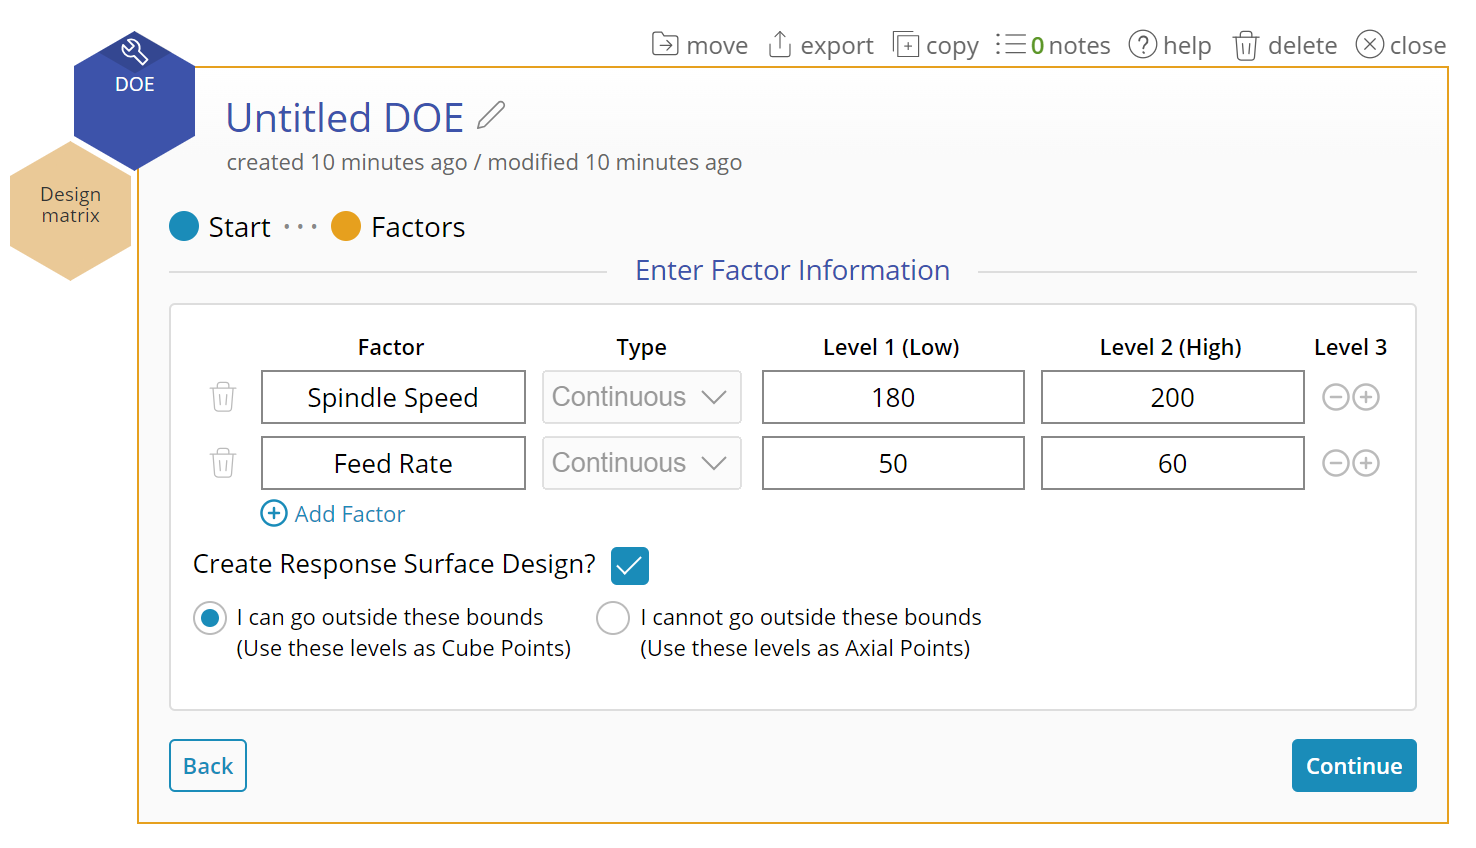Open Type dropdown for Spindle Speed
This screenshot has height=848, width=1476.
(x=641, y=397)
